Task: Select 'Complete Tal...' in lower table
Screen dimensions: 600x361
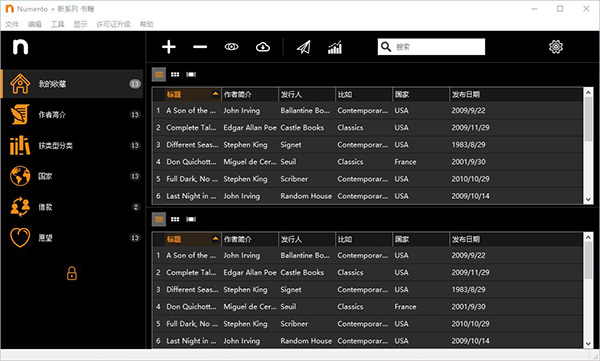Action: click(191, 272)
